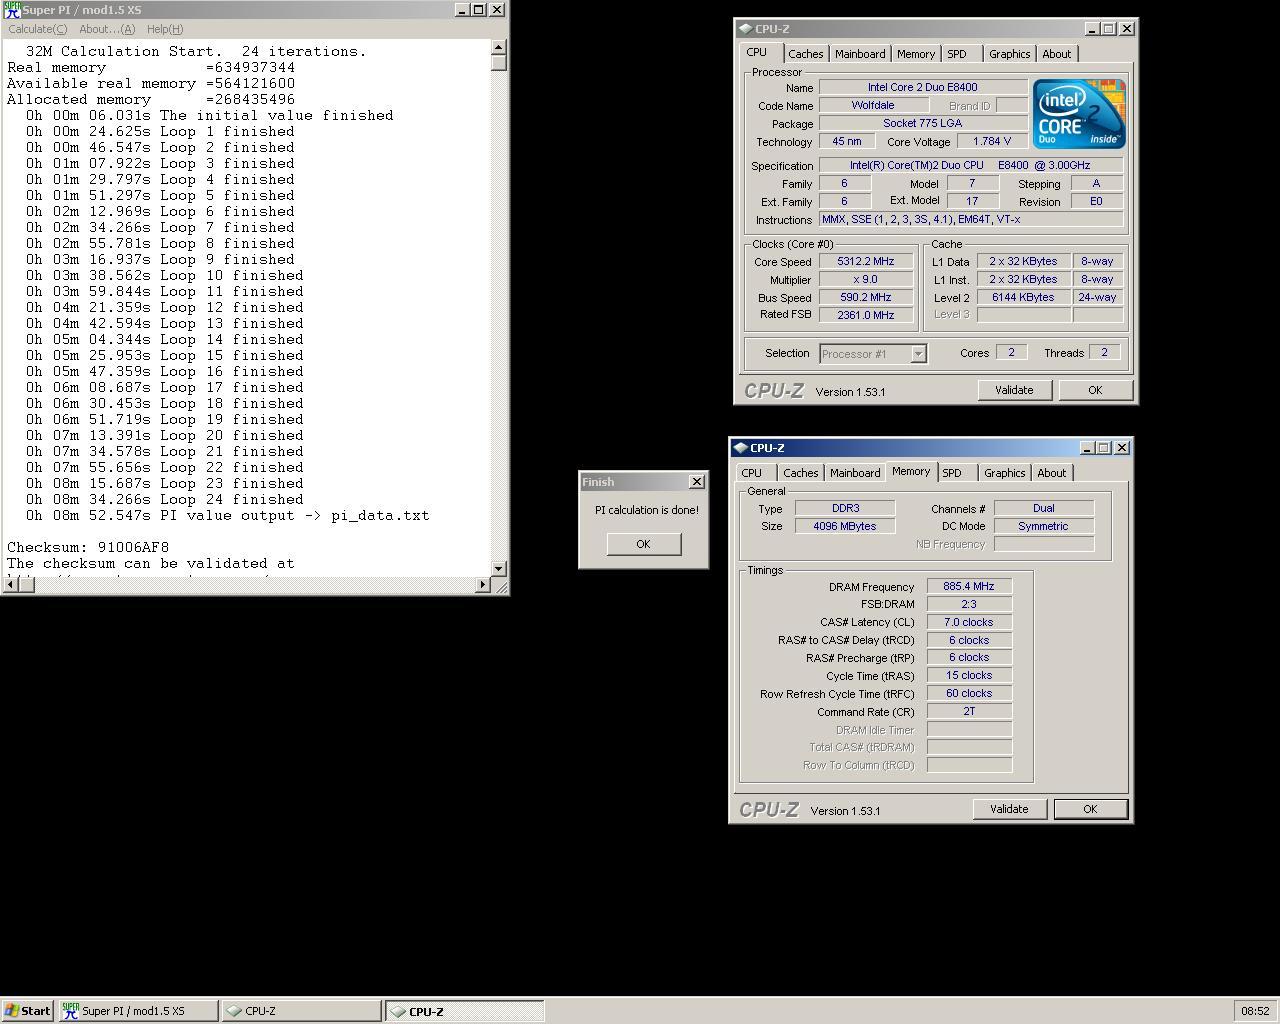
Task: Switch to SPD tab in upper CPU-Z
Action: click(x=957, y=54)
